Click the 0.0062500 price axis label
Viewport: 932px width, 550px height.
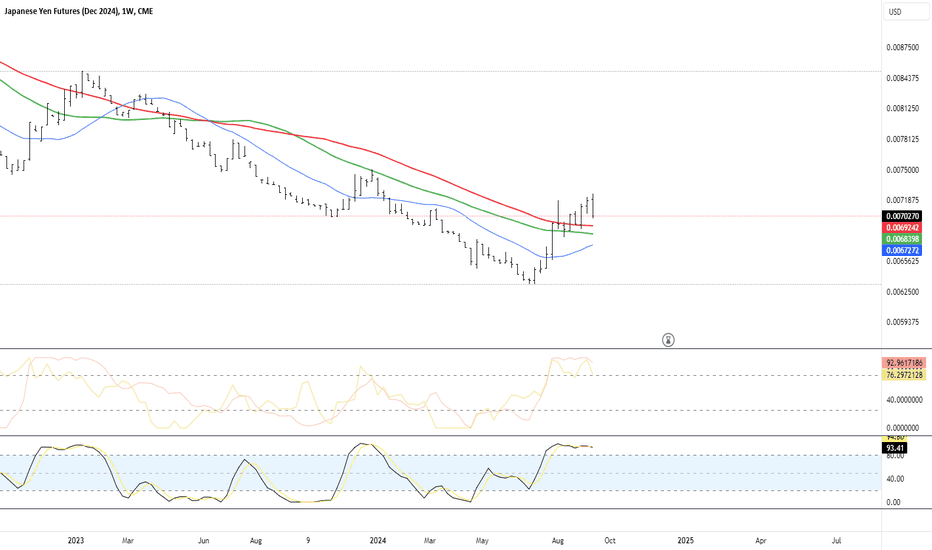[x=902, y=292]
